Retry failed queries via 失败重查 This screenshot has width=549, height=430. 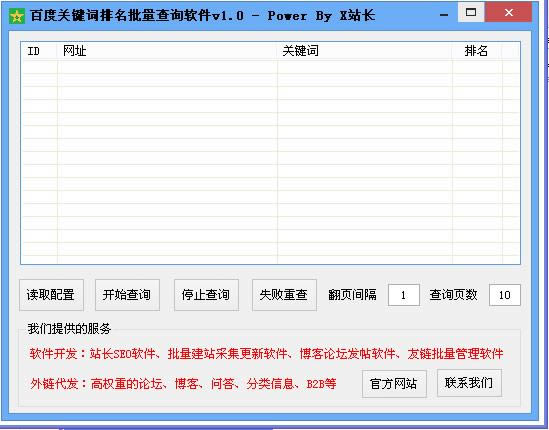click(284, 295)
